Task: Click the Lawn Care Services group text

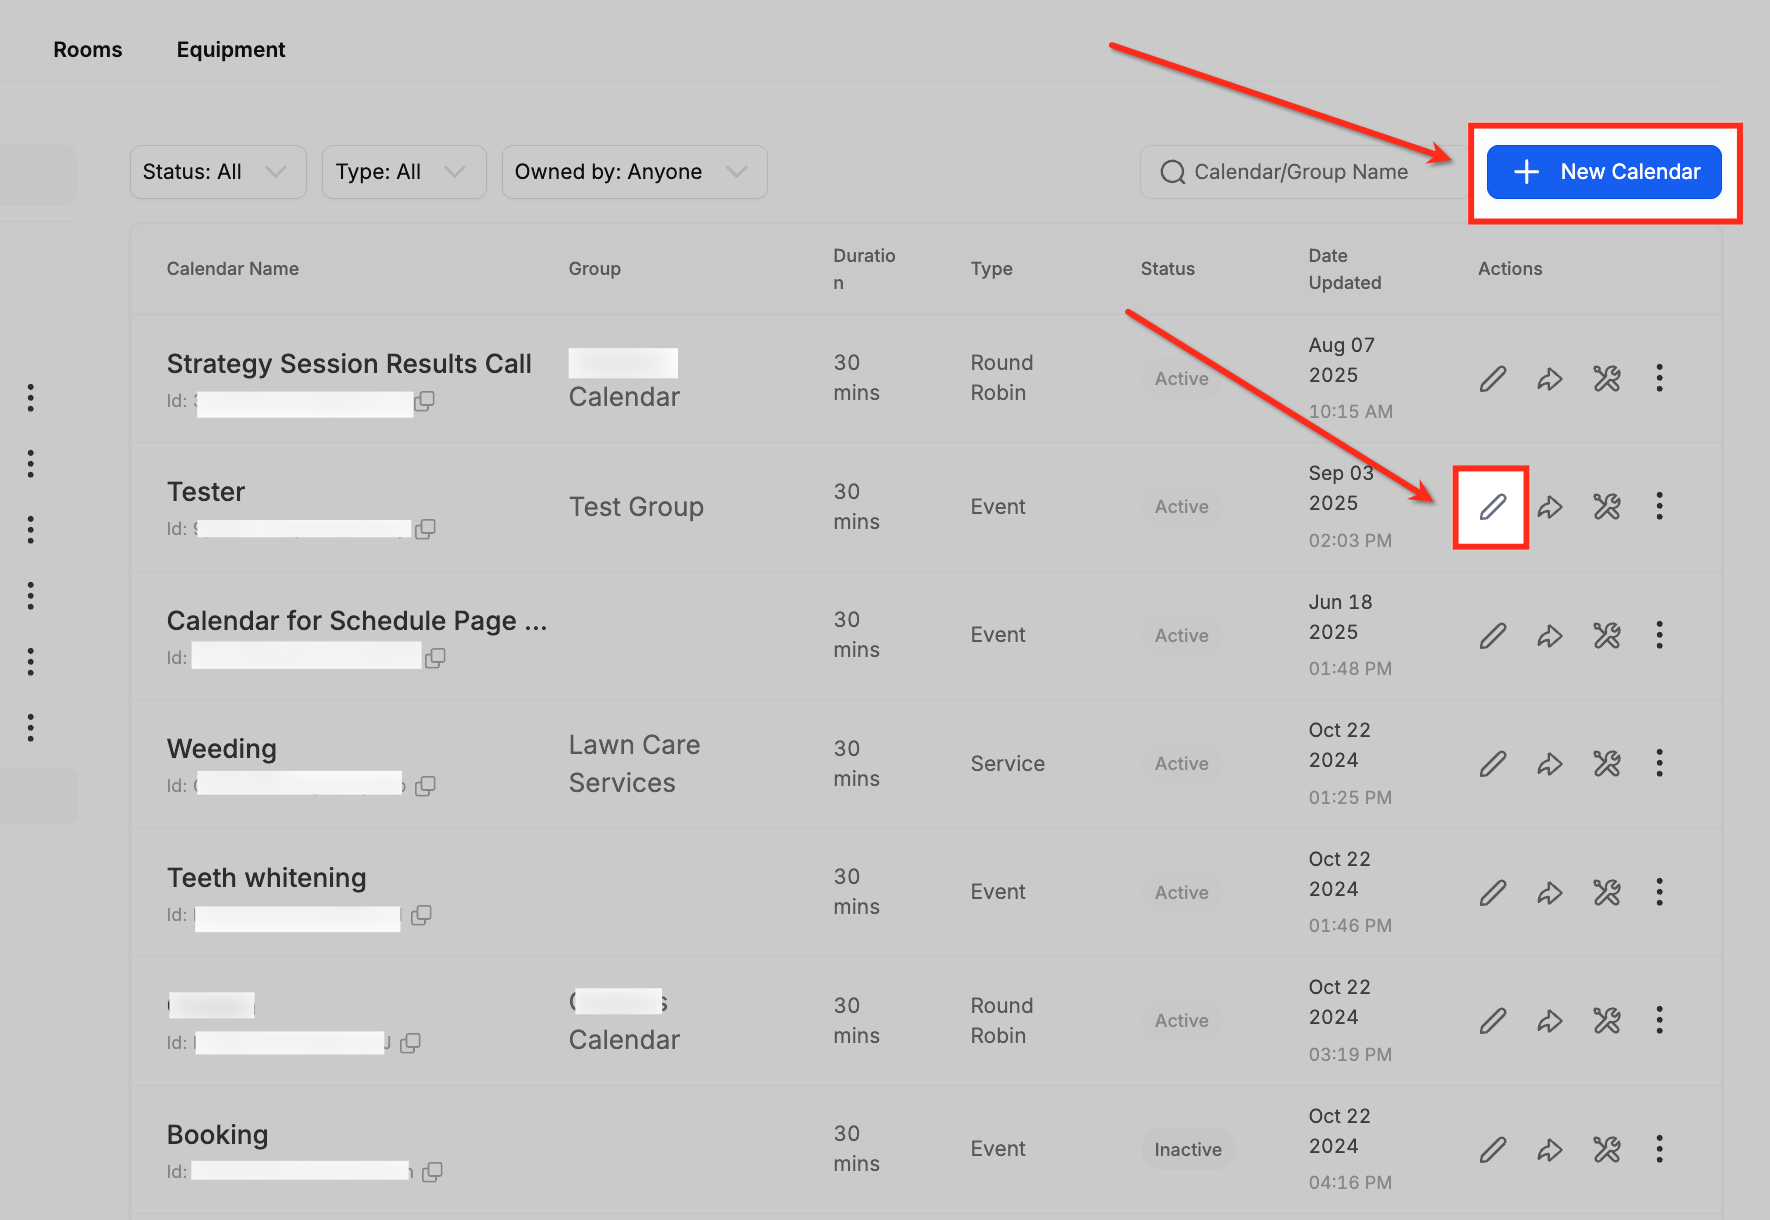Action: click(635, 764)
